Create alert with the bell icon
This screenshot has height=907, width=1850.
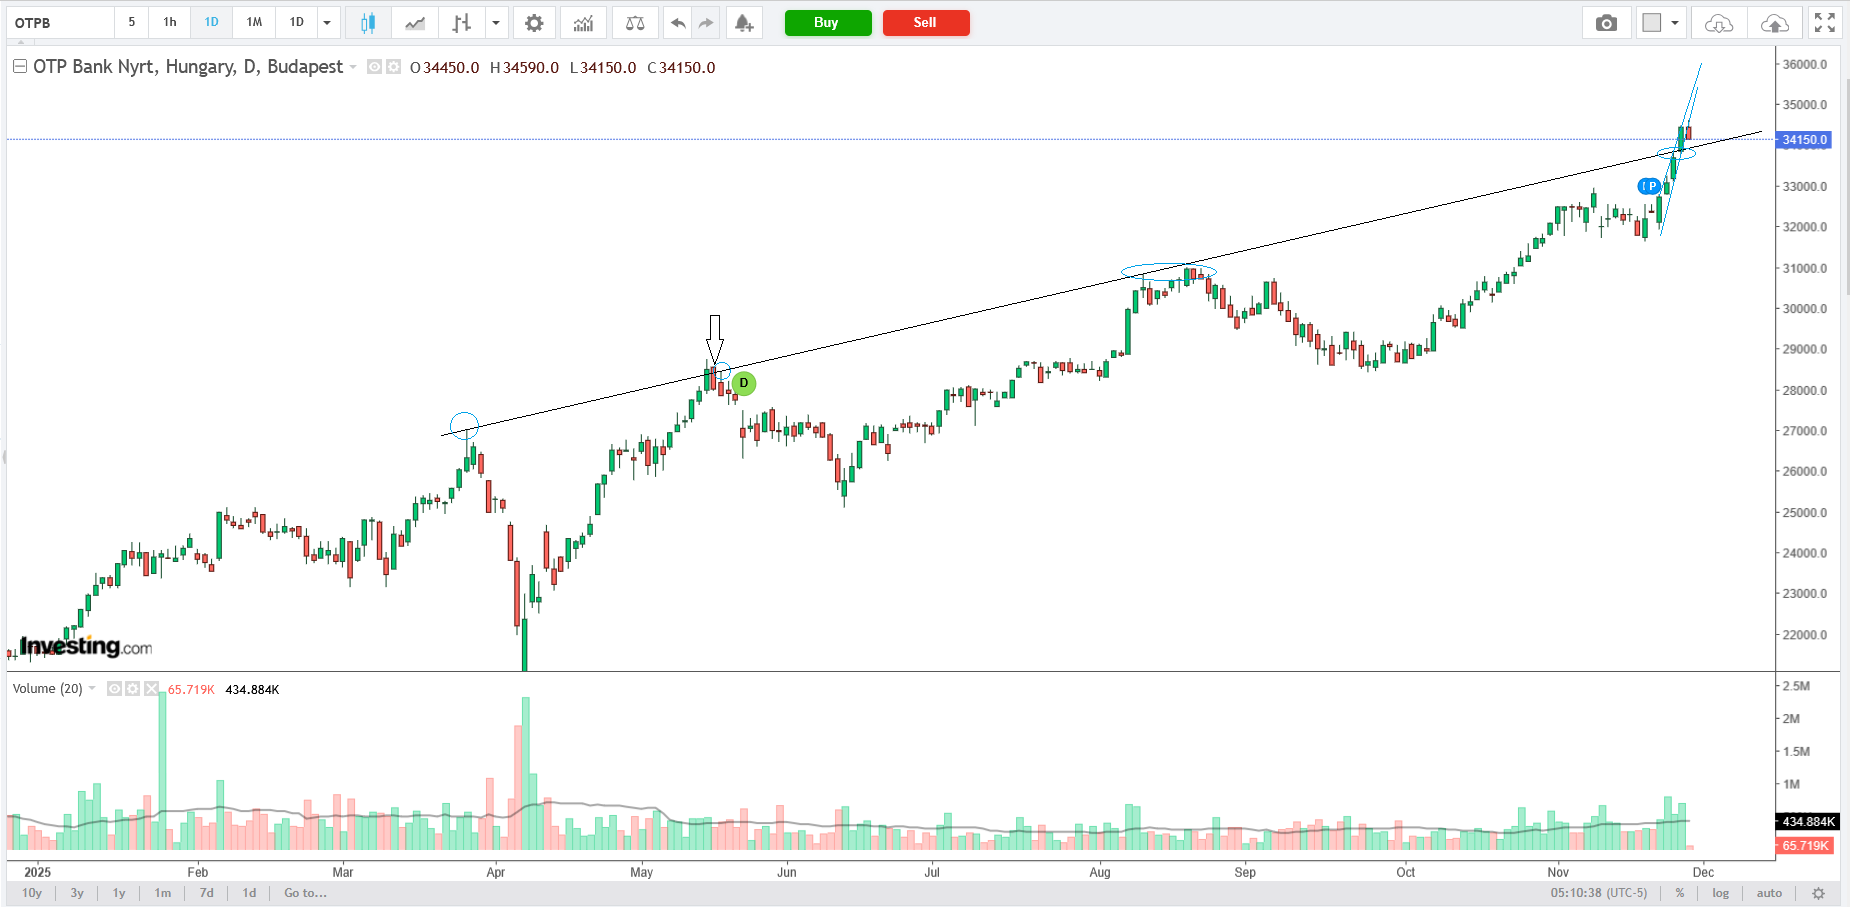[x=743, y=23]
